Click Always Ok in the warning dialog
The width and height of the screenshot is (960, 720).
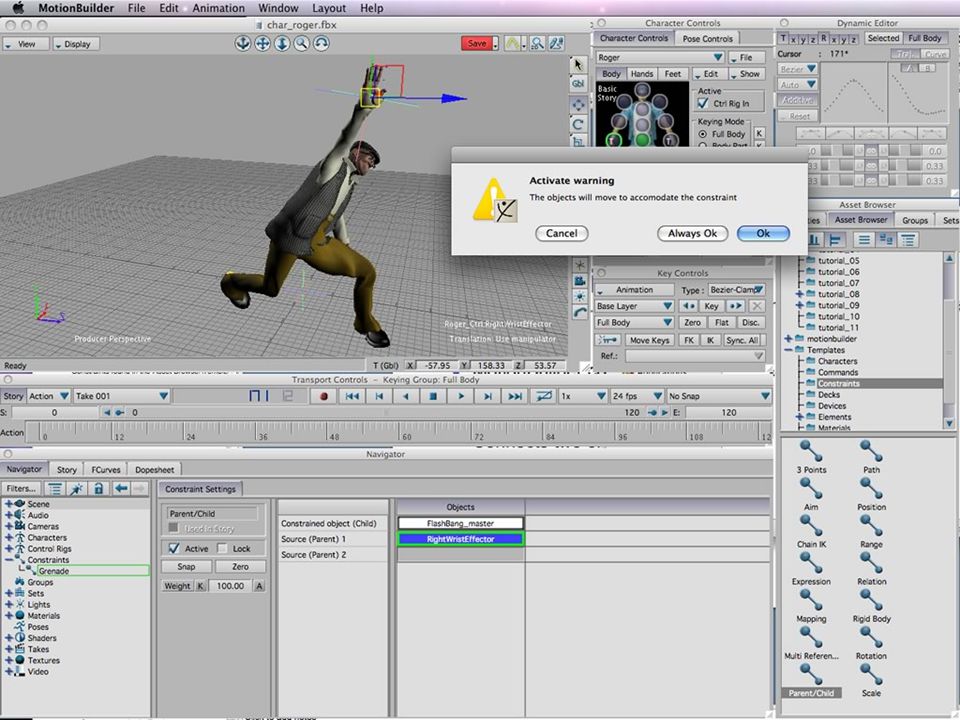pos(692,233)
